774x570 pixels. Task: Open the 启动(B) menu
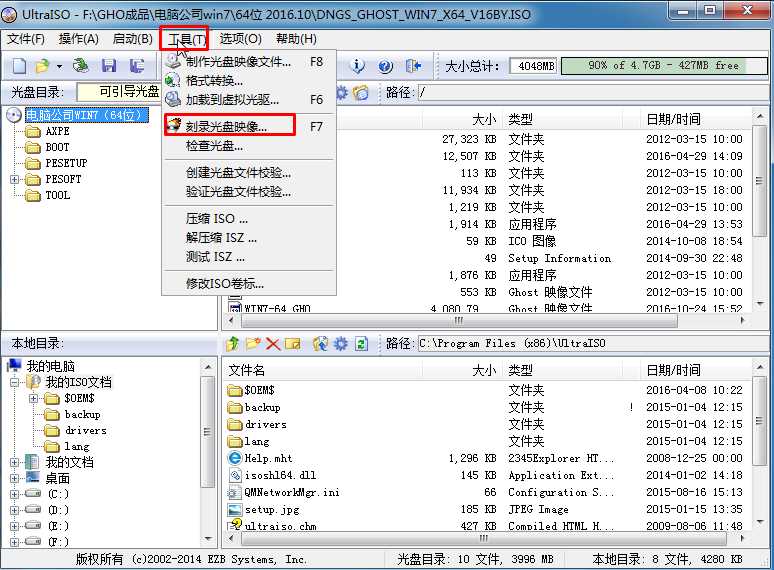(x=132, y=38)
